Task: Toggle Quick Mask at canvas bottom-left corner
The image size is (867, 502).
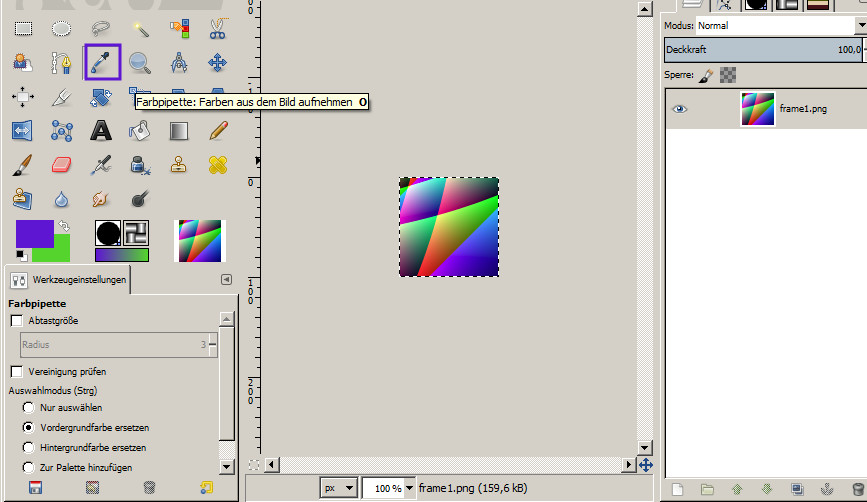Action: [254, 465]
